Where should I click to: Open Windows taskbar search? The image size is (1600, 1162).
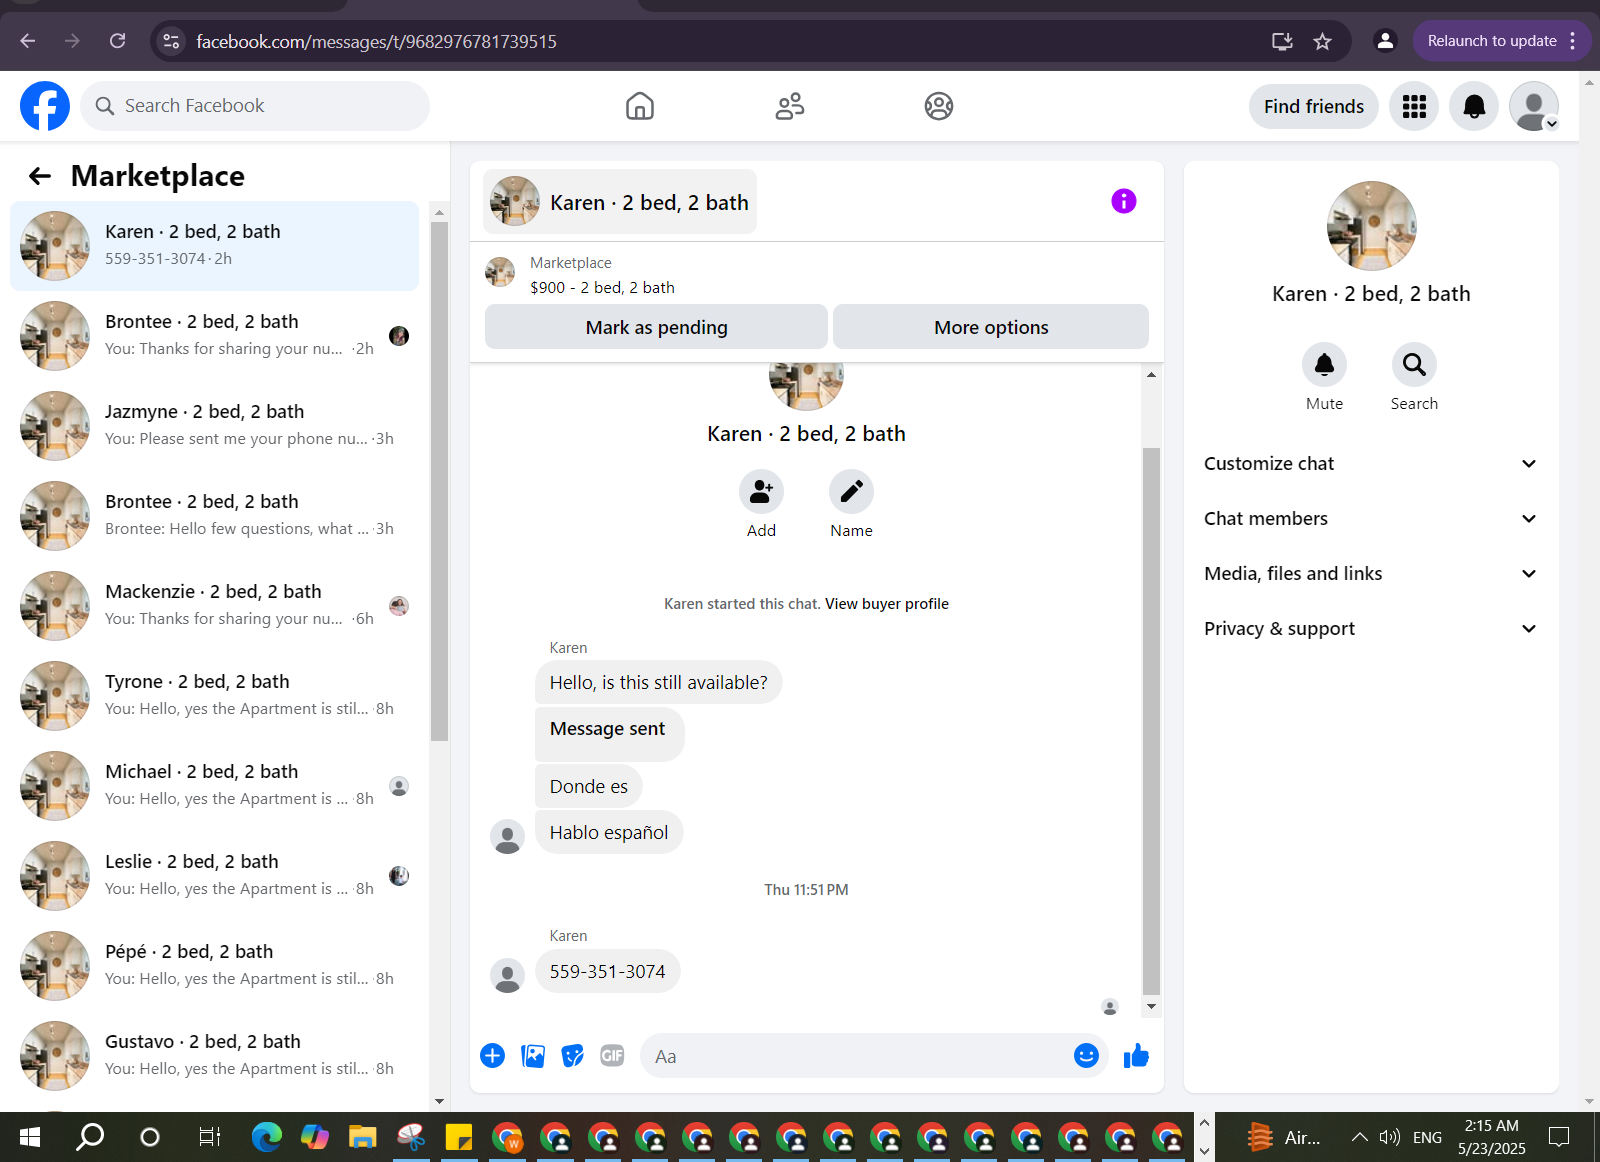pyautogui.click(x=91, y=1137)
